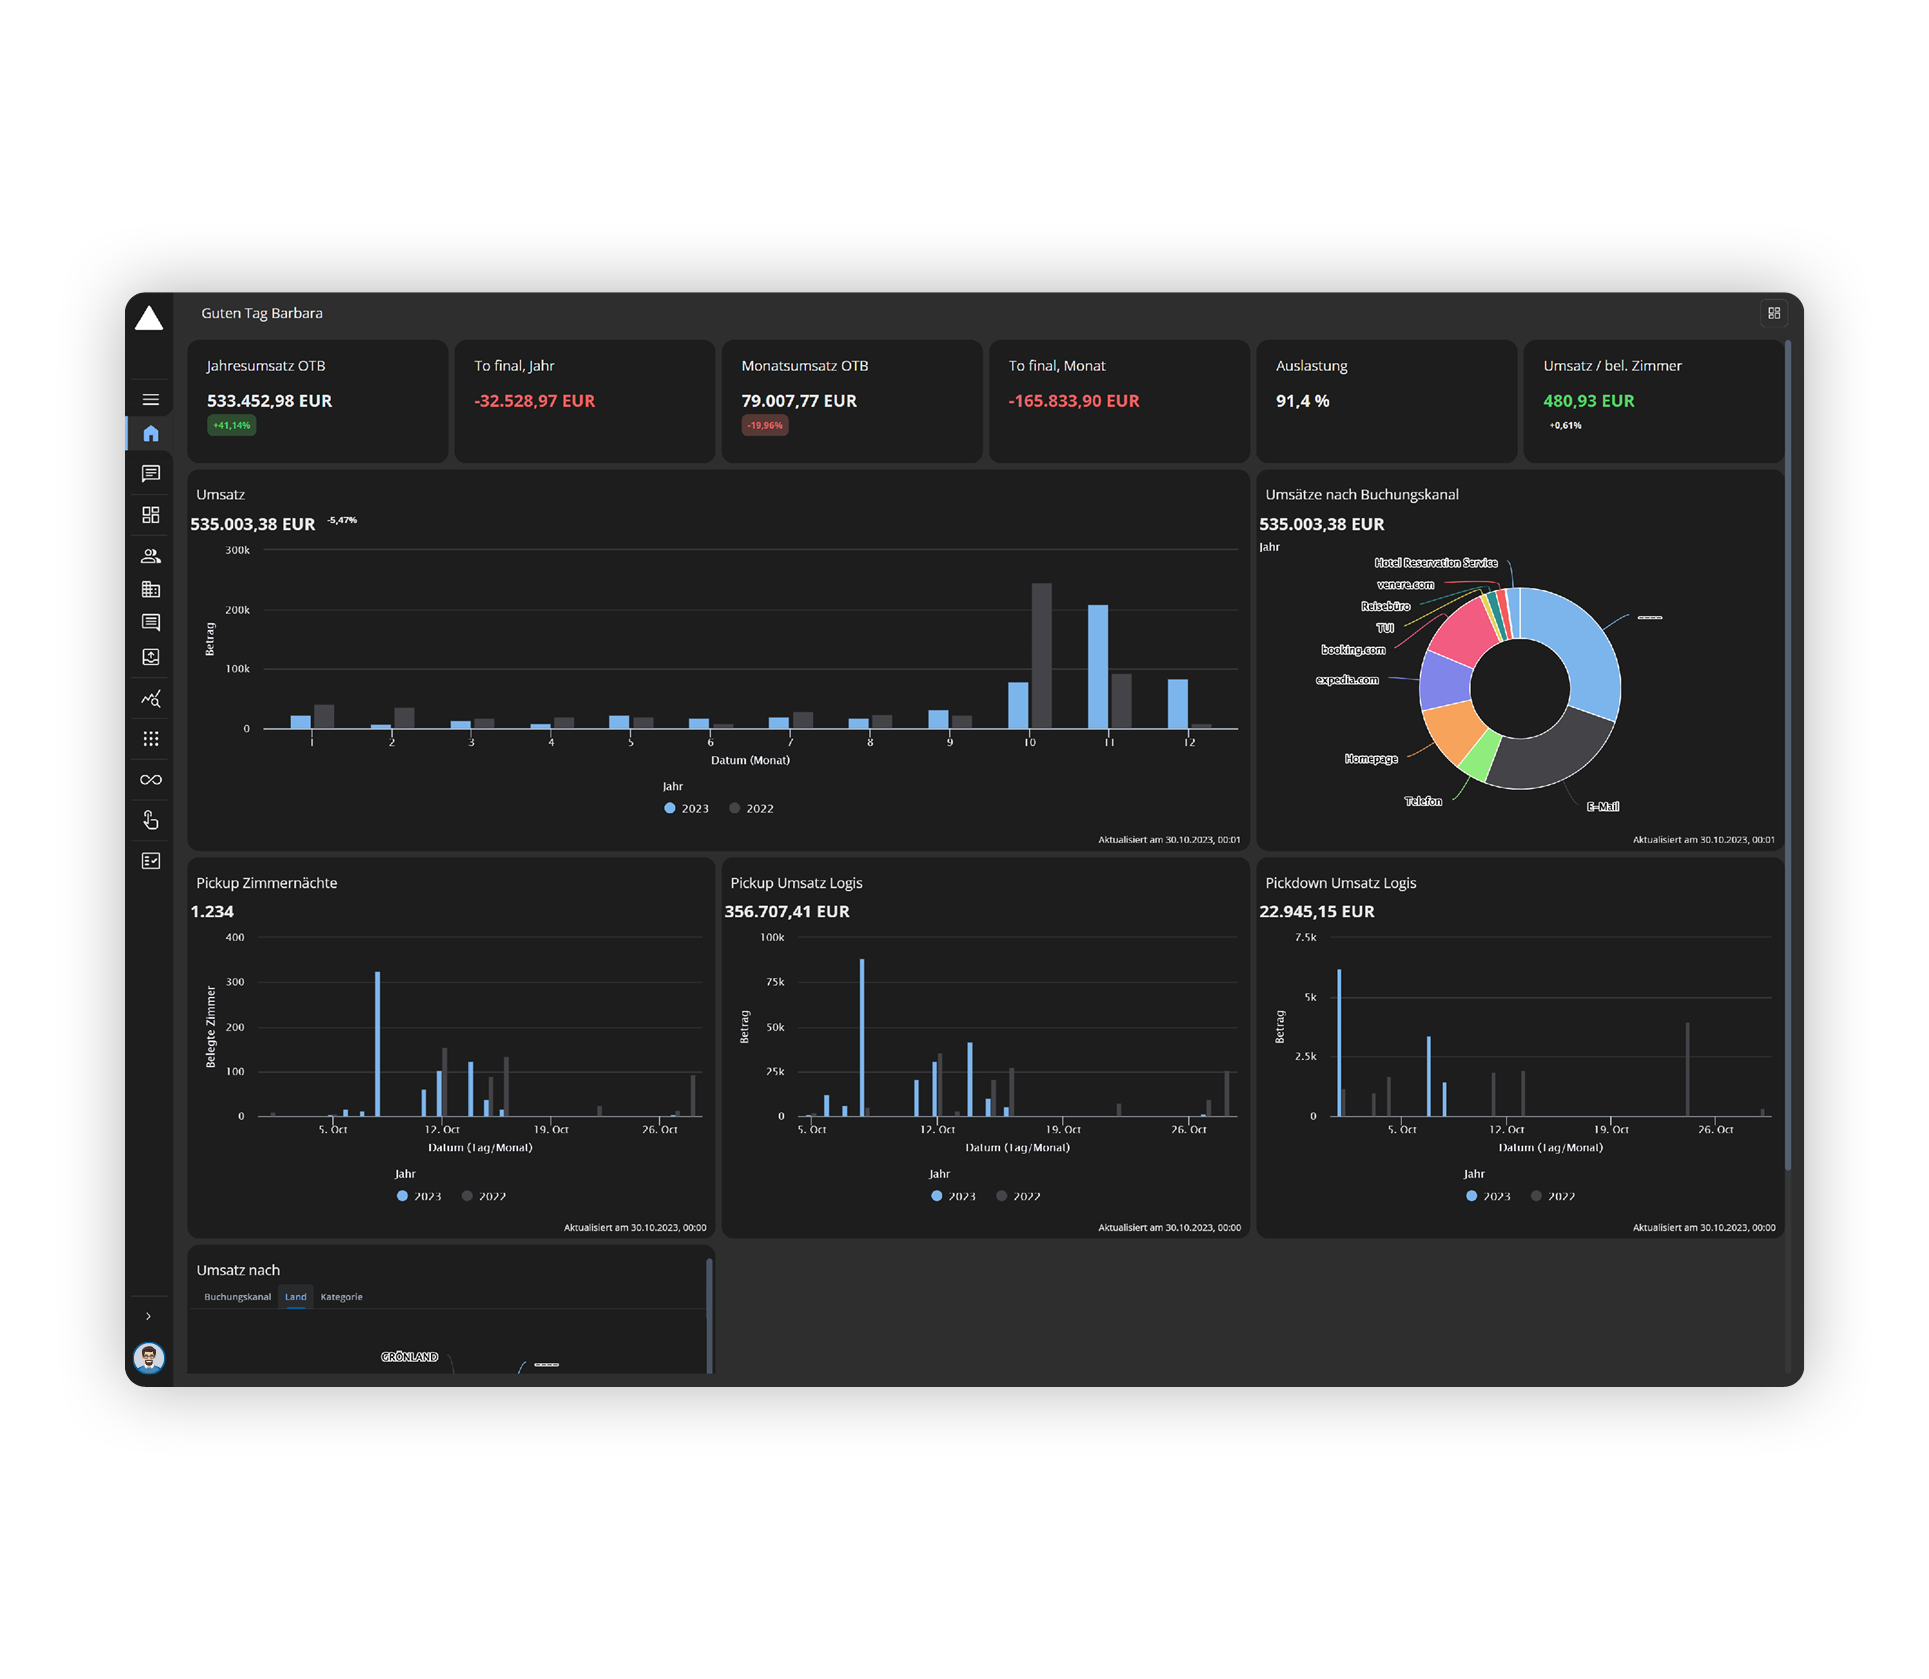Click Barbara's user avatar

pos(149,1359)
